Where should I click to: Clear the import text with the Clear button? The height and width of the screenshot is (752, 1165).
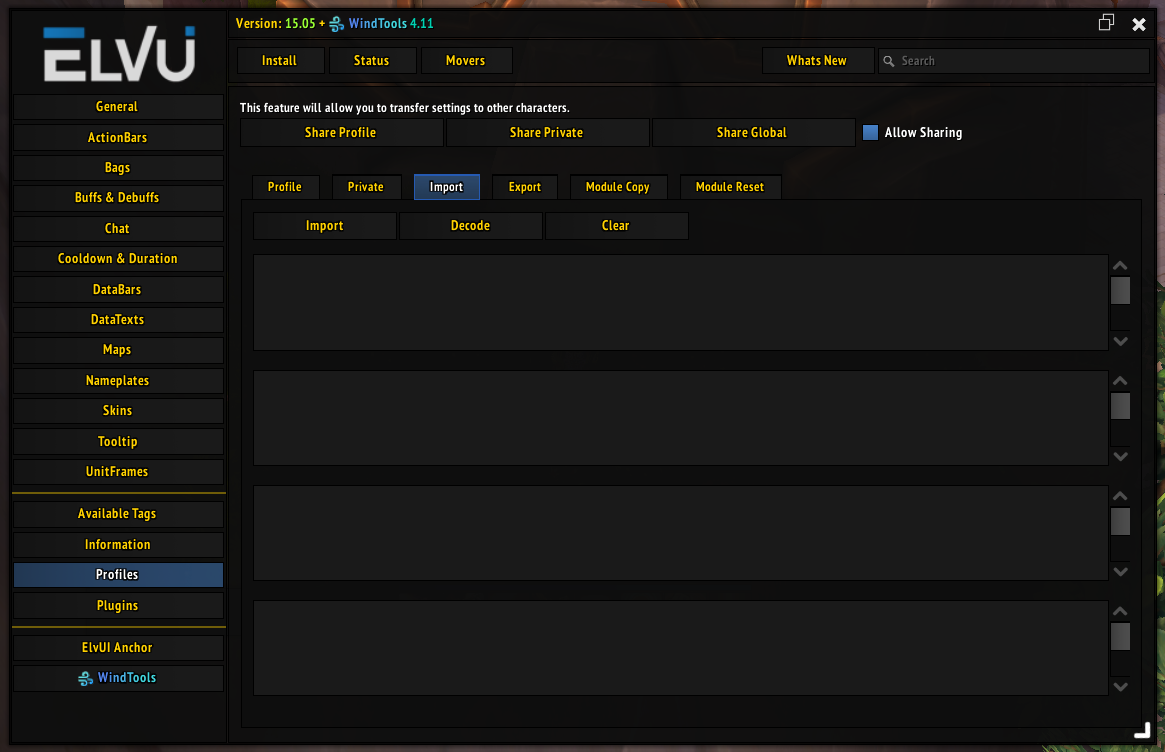(616, 225)
